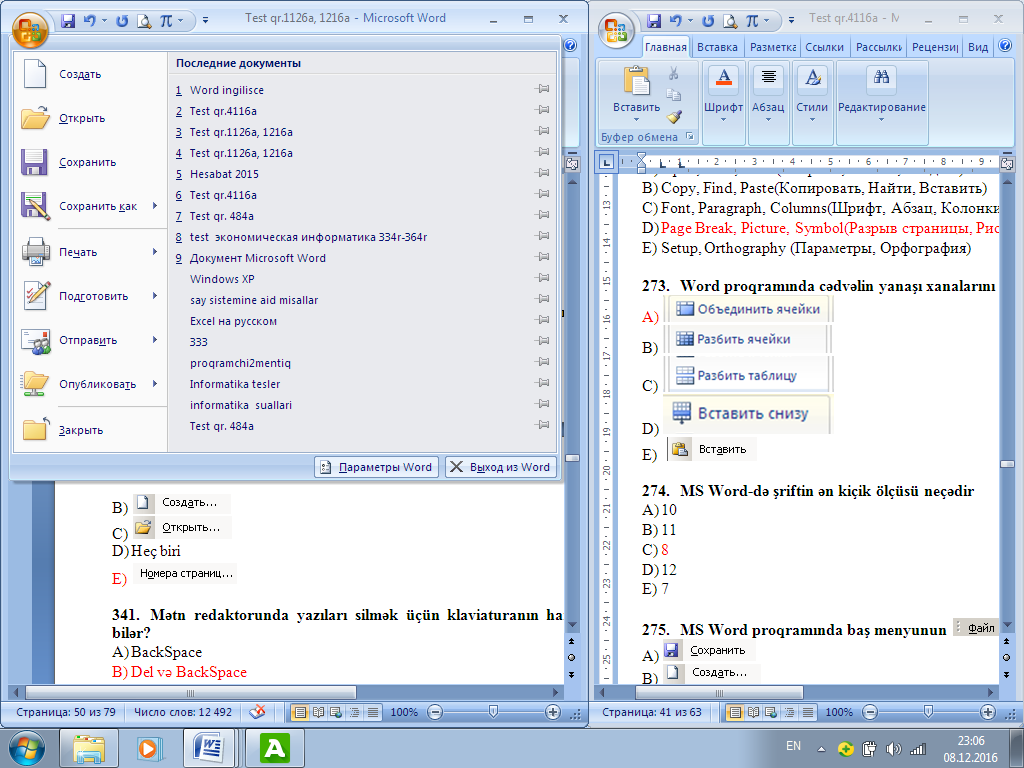Pin the Hesabat 2015 recent document
The width and height of the screenshot is (1024, 768).
tap(542, 174)
